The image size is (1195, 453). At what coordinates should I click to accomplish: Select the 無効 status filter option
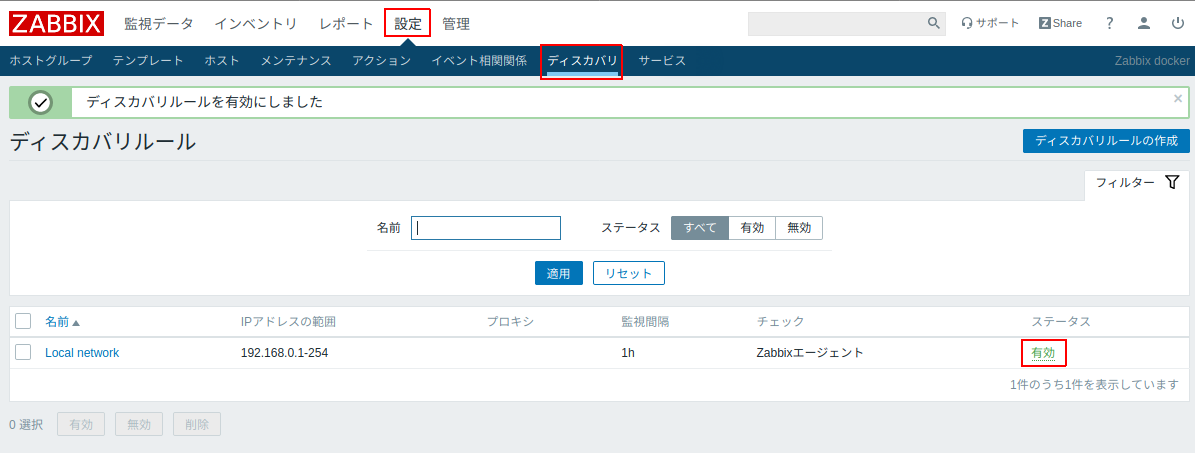pyautogui.click(x=799, y=228)
